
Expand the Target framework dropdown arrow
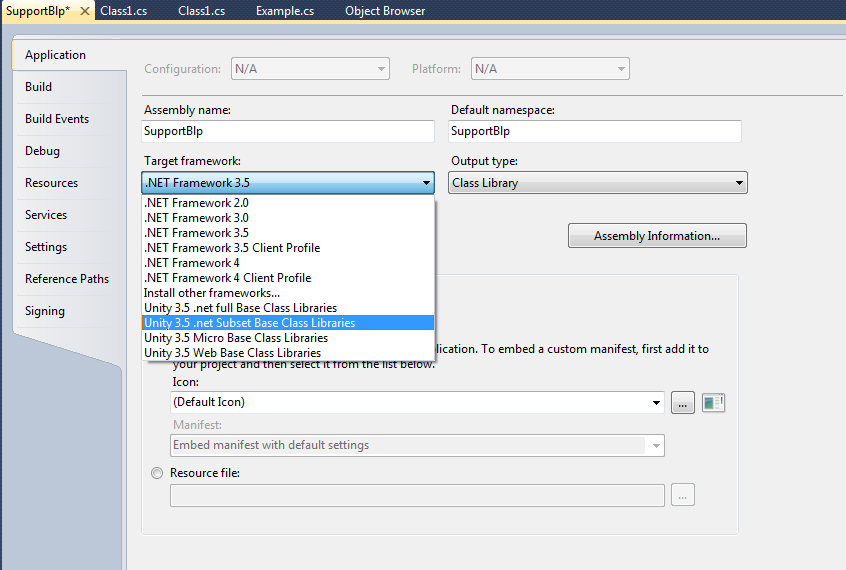[x=426, y=183]
